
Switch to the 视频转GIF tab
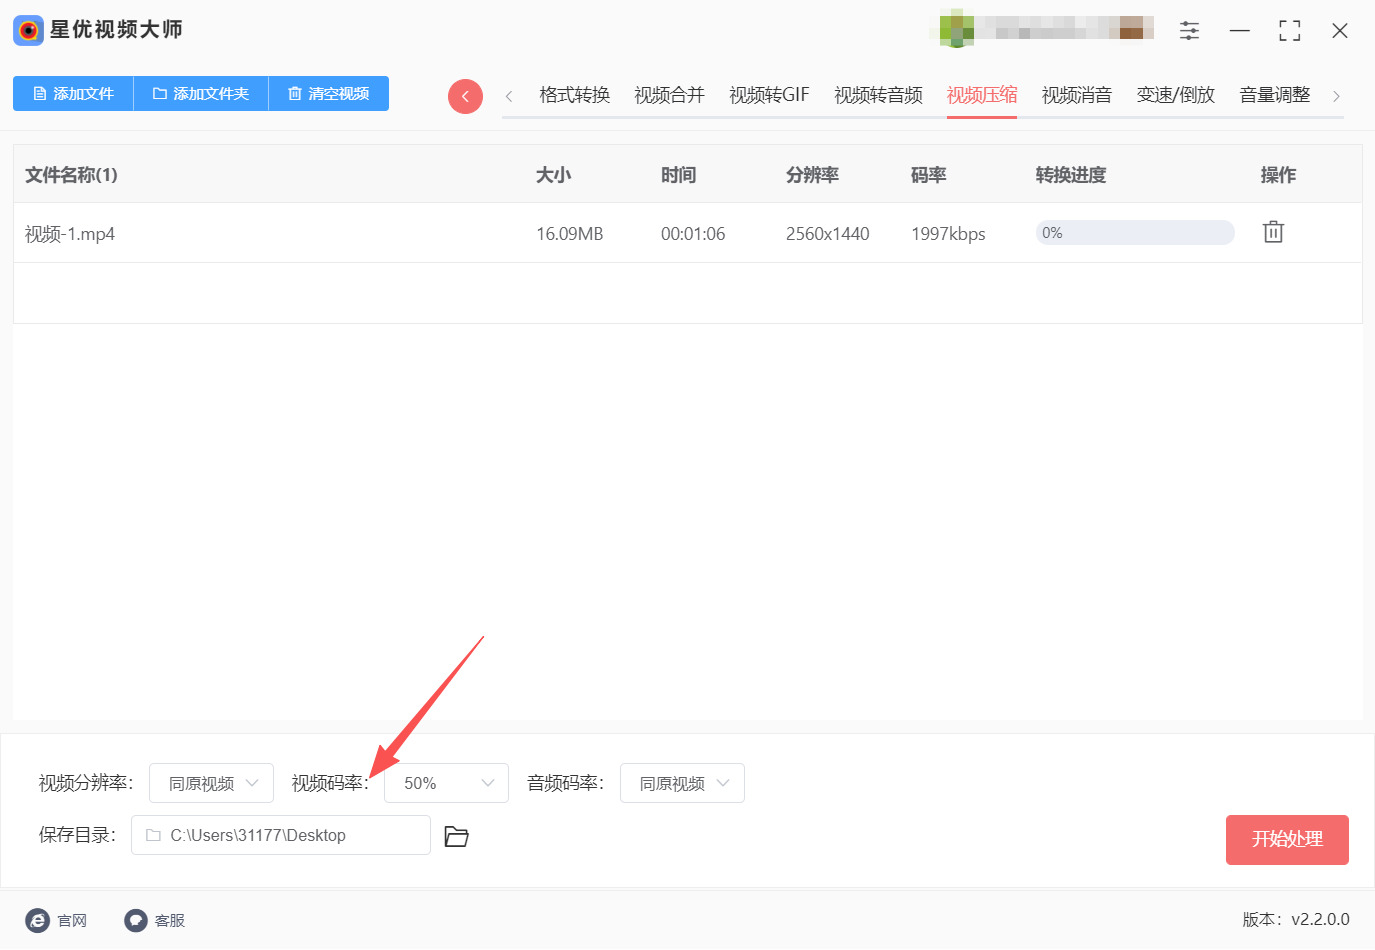pos(769,95)
